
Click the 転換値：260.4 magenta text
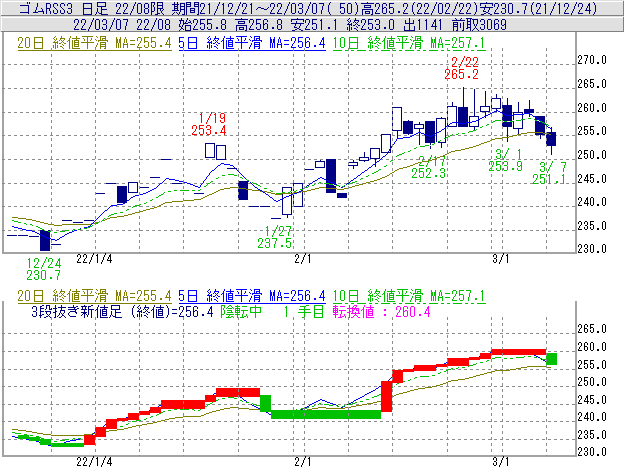click(x=382, y=311)
